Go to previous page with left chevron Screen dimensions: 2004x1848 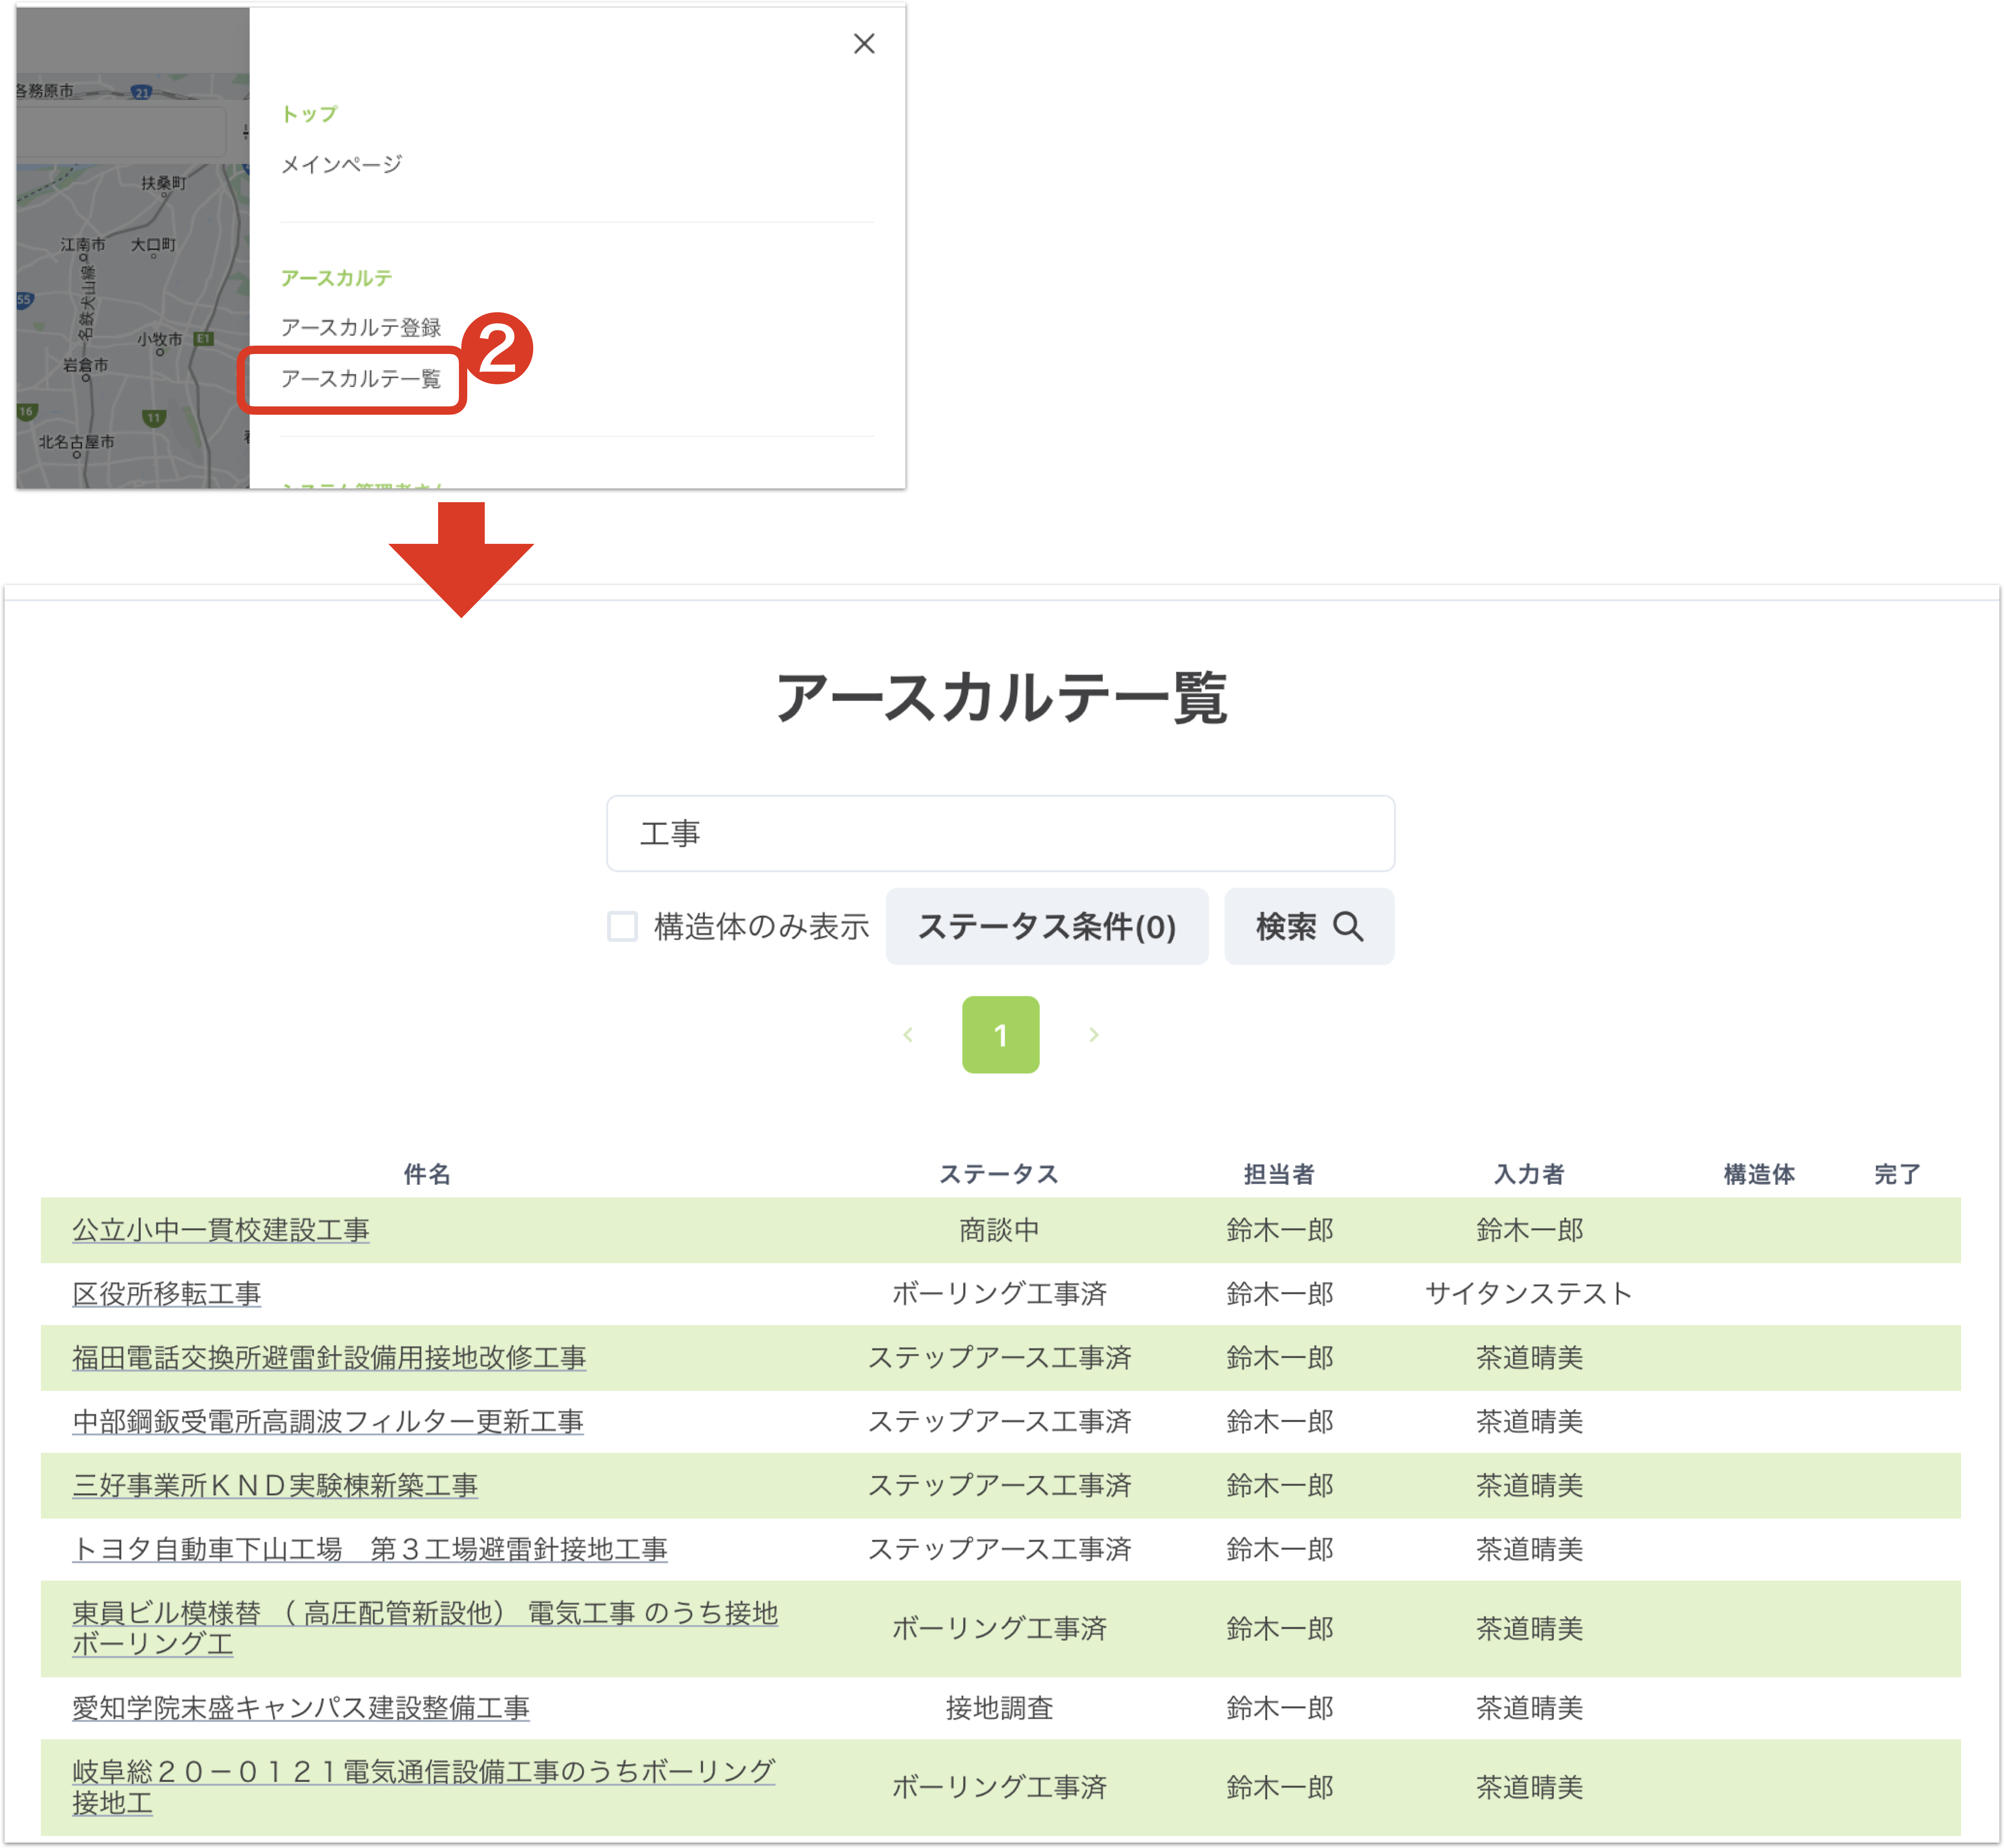click(x=908, y=1034)
